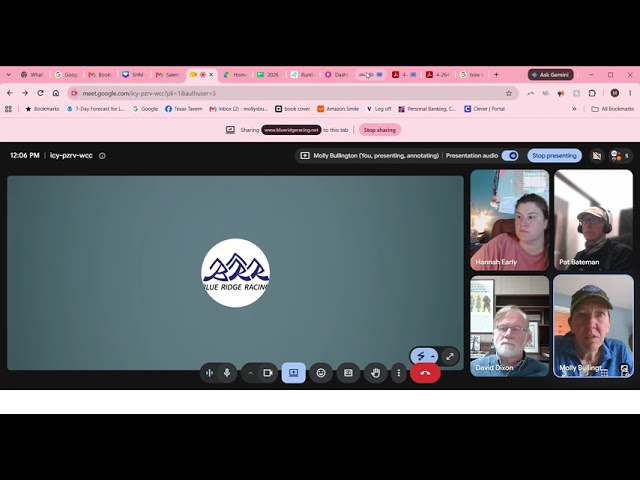Switch to the RunG tab
The image size is (640, 480).
click(302, 75)
